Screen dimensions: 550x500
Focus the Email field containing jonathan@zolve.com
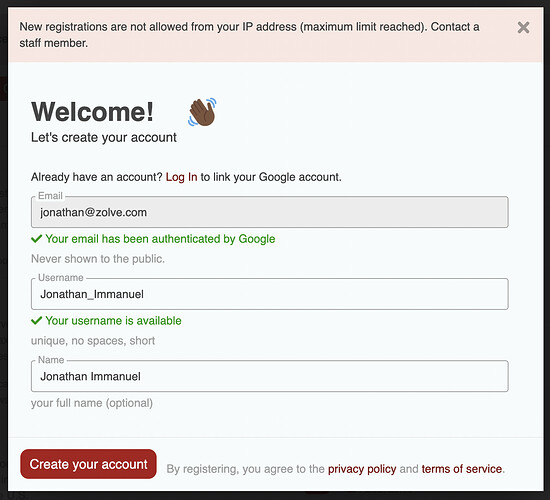point(269,212)
